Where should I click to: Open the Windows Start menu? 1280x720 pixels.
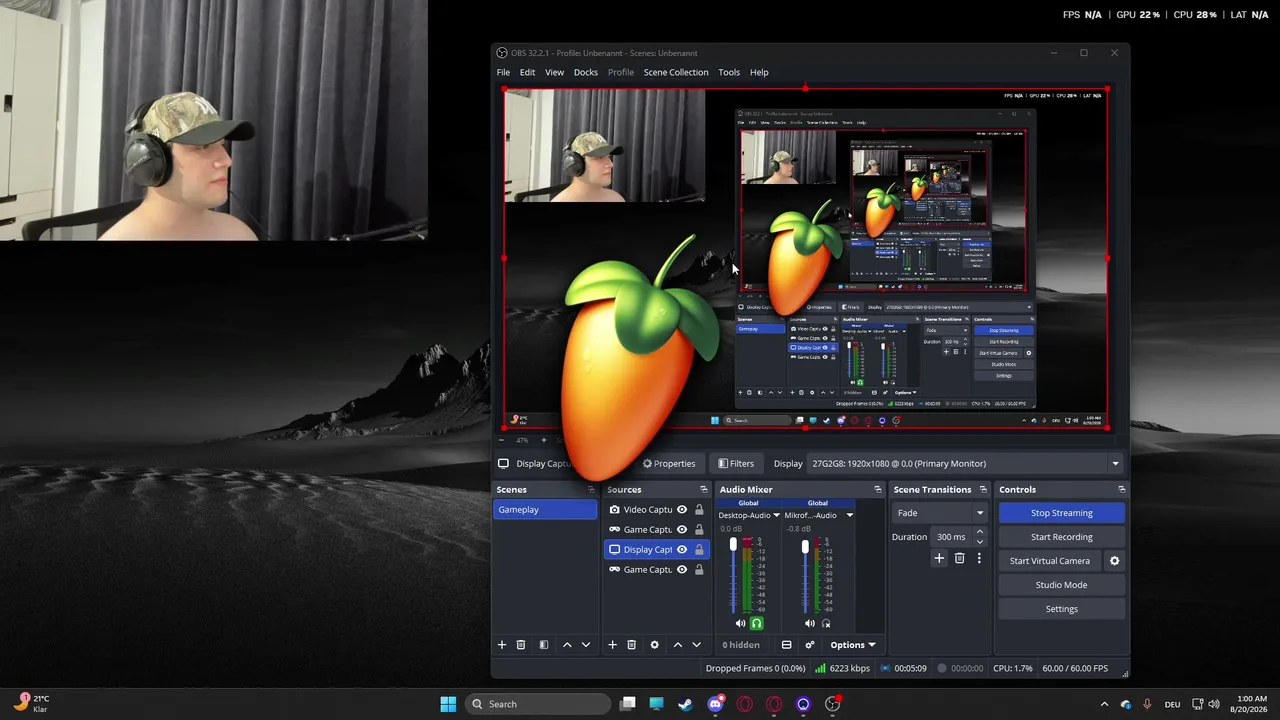click(x=448, y=704)
